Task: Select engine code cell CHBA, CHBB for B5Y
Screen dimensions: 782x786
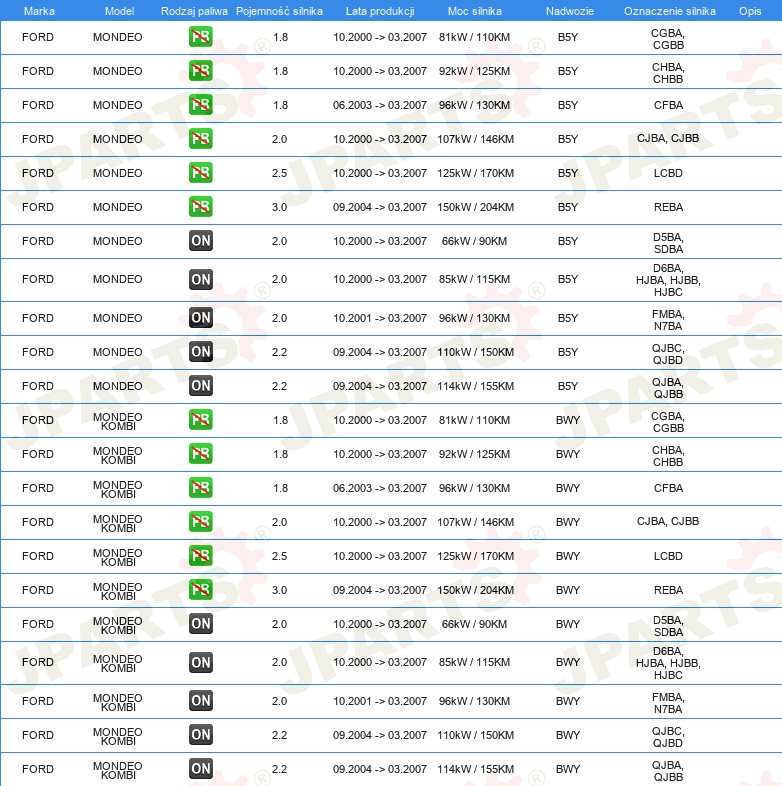Action: click(668, 73)
